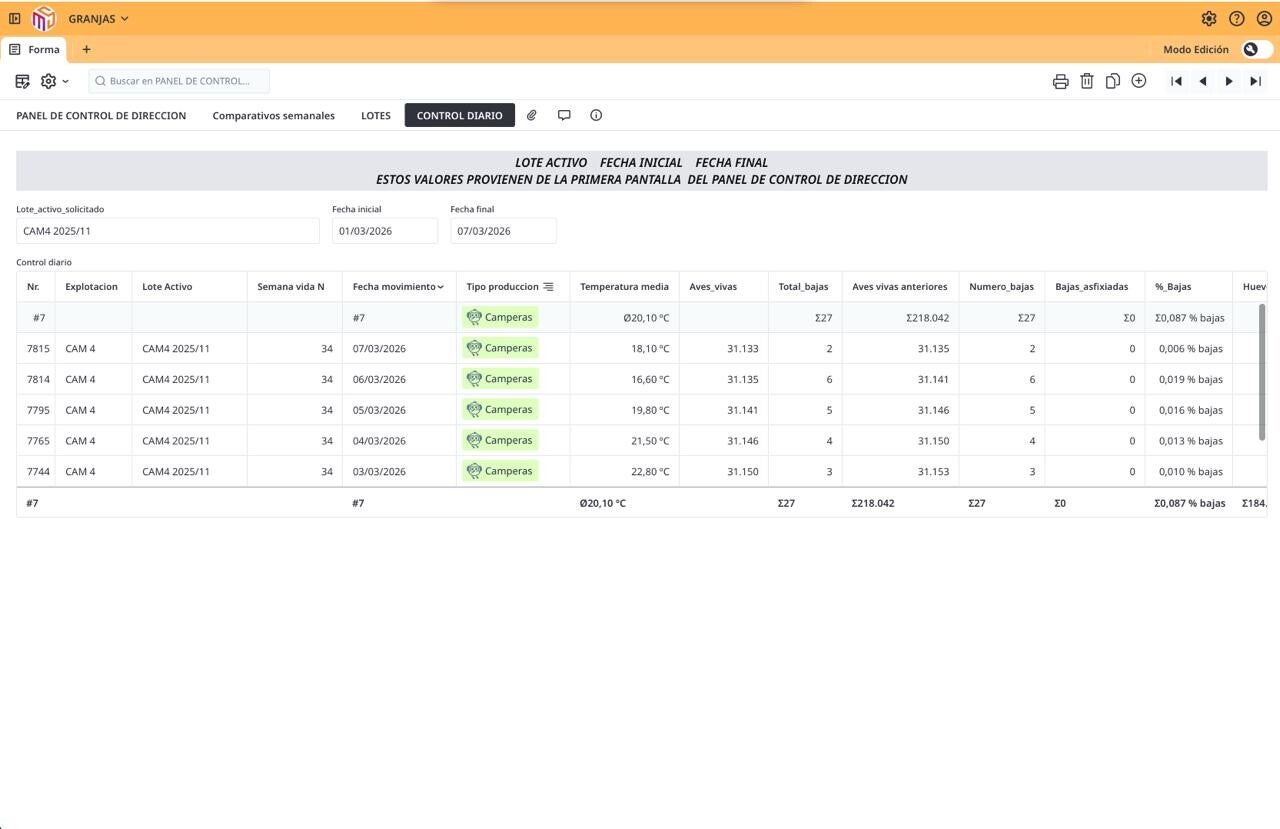Toggle the sidebar panel icon at top-left
This screenshot has width=1280, height=829.
click(x=14, y=18)
